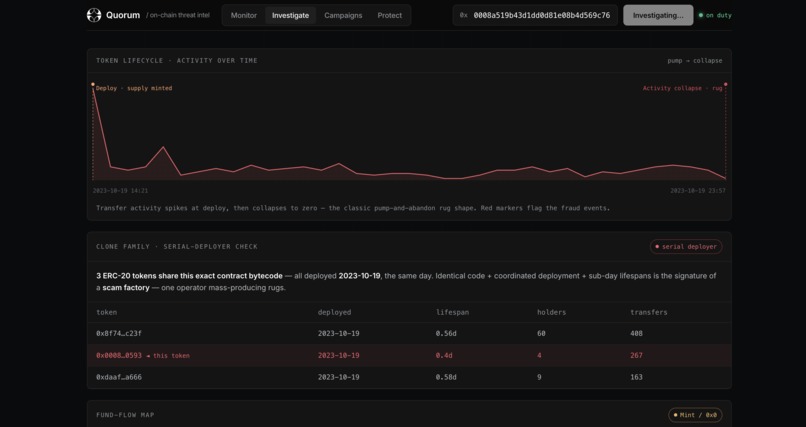Click transfers value 163
The width and height of the screenshot is (806, 427).
(x=636, y=377)
